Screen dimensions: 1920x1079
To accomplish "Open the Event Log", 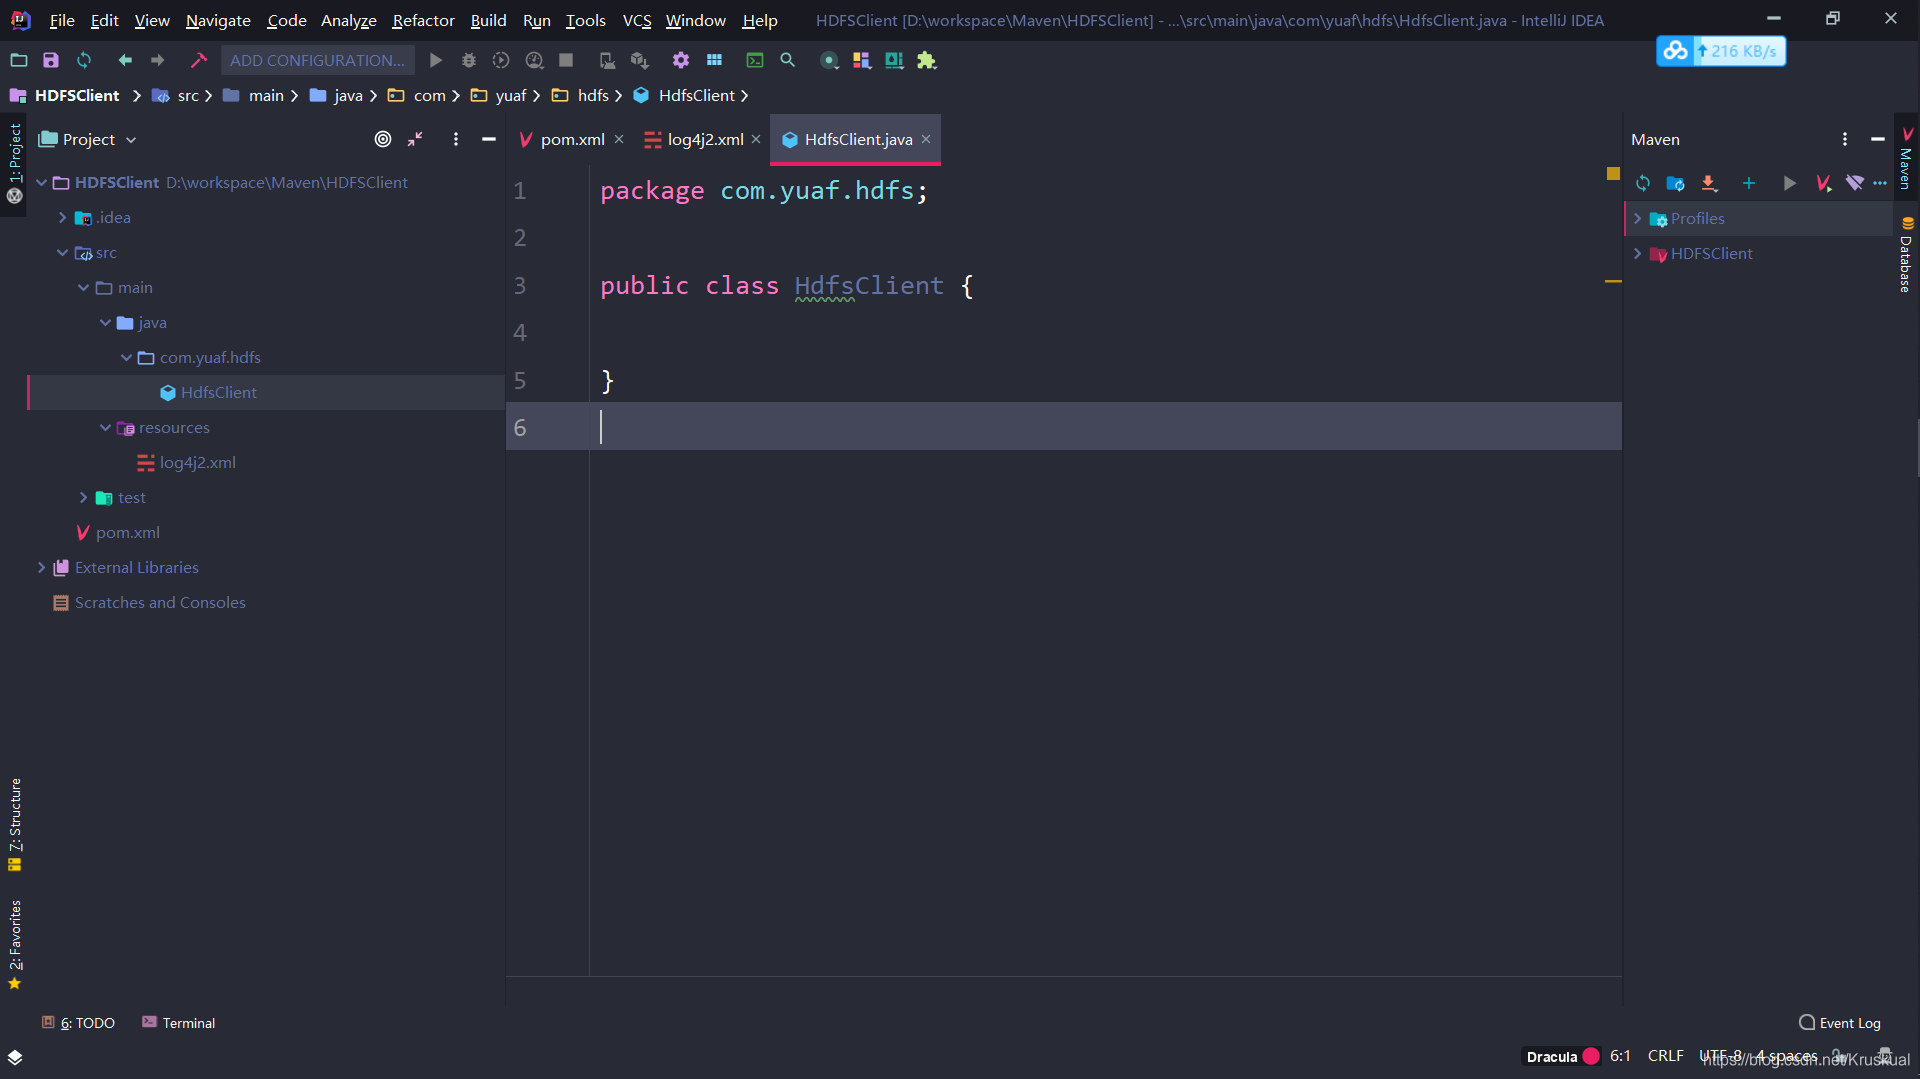I will click(x=1840, y=1022).
